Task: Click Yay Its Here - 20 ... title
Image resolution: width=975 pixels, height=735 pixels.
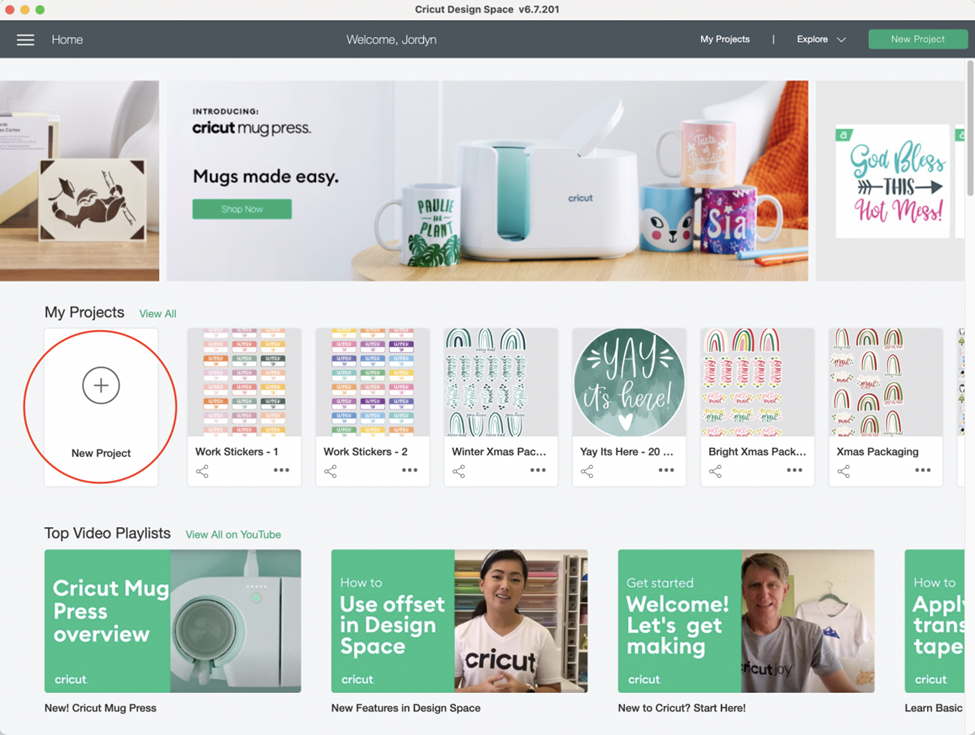Action: [x=627, y=451]
